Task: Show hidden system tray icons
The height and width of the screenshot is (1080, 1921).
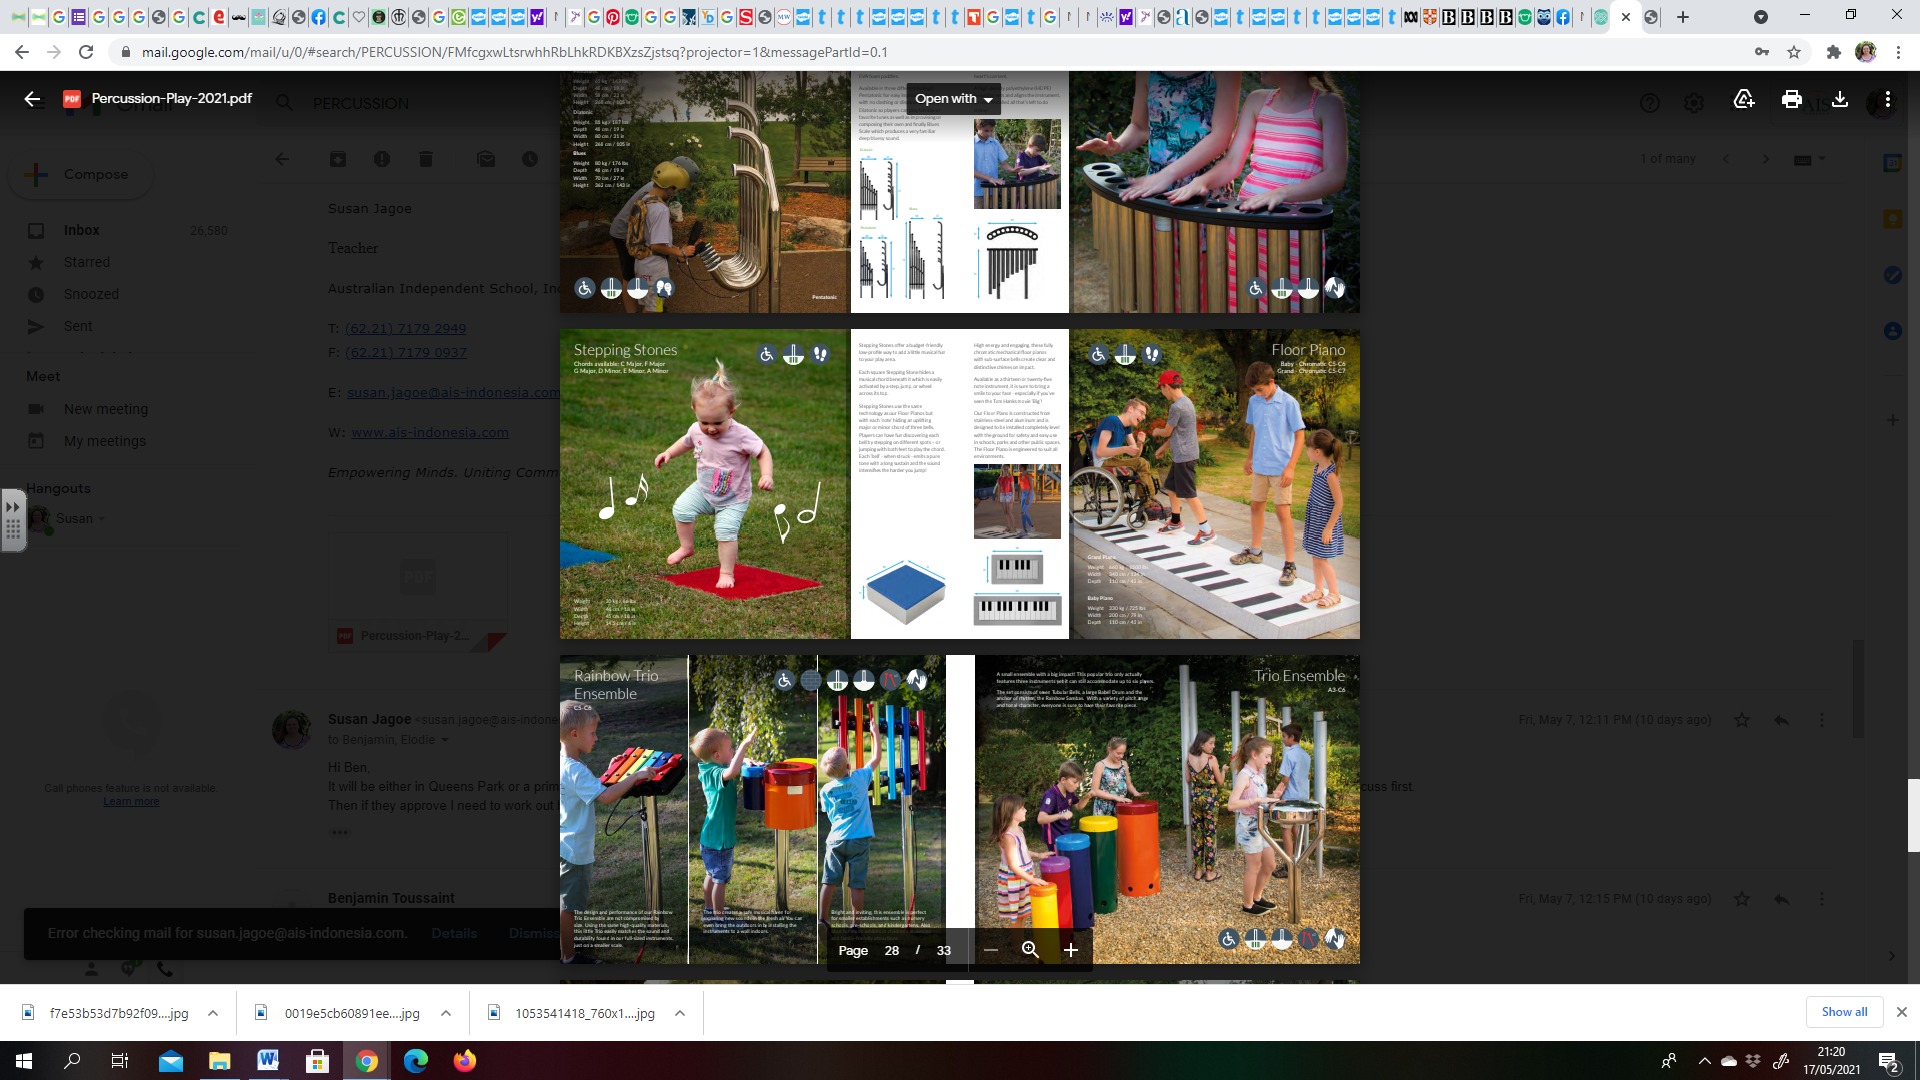Action: [x=1704, y=1061]
